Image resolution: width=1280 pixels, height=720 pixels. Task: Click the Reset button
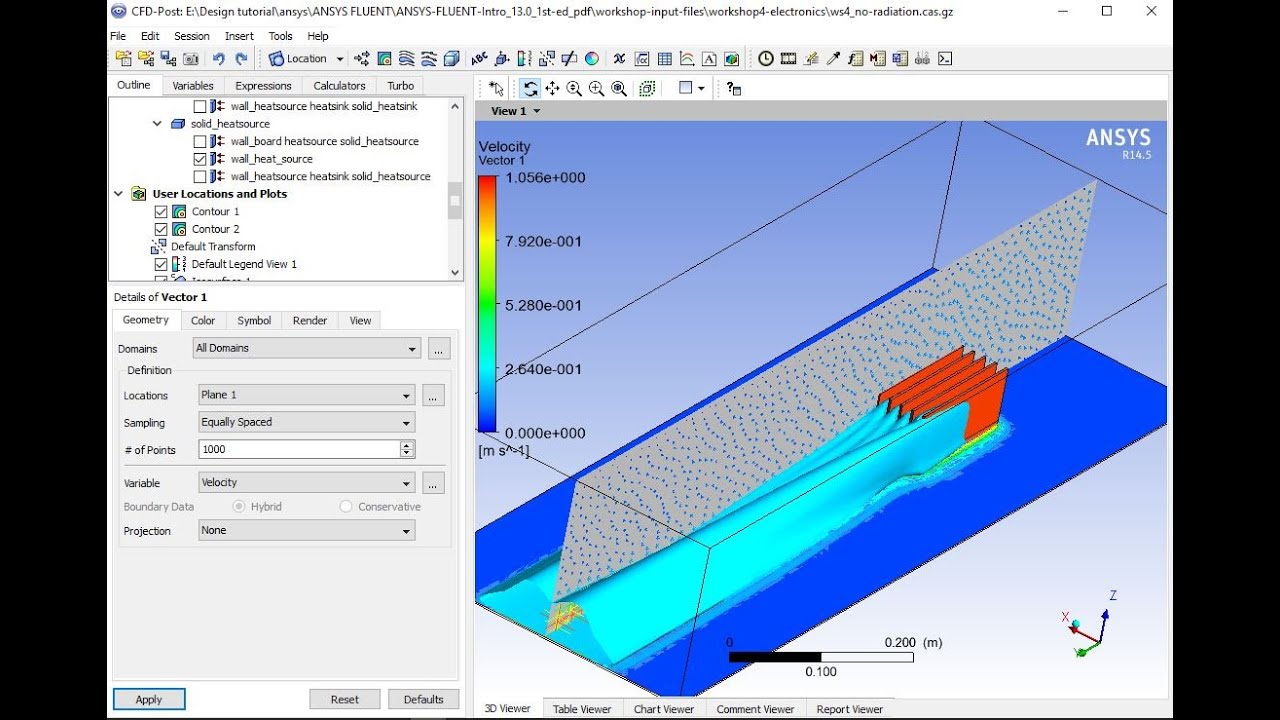[345, 699]
